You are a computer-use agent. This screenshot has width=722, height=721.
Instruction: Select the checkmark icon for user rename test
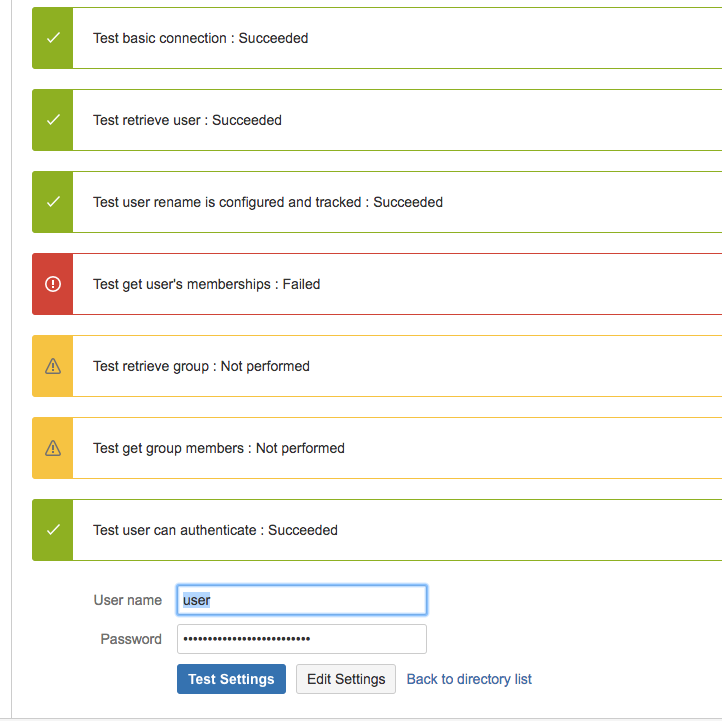(x=53, y=202)
